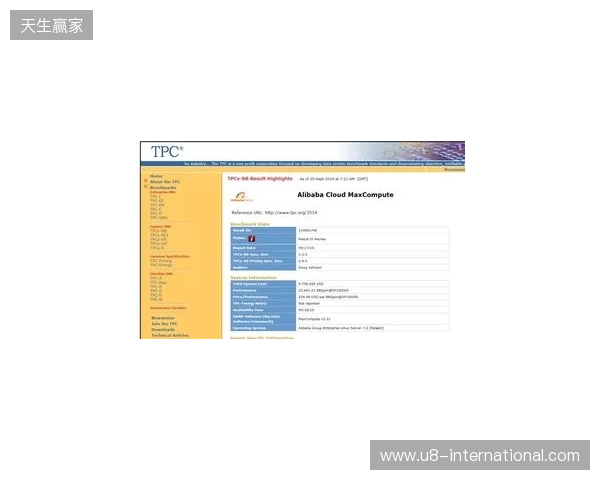This screenshot has height=480, width=600.
Task: Click the TPCx-BB Result Highlights heading
Action: (x=260, y=179)
